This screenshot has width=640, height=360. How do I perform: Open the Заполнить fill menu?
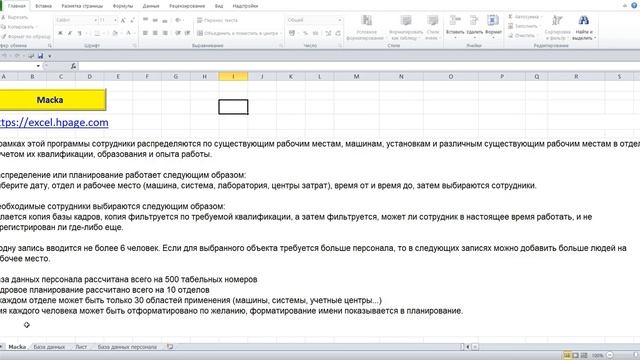(523, 26)
